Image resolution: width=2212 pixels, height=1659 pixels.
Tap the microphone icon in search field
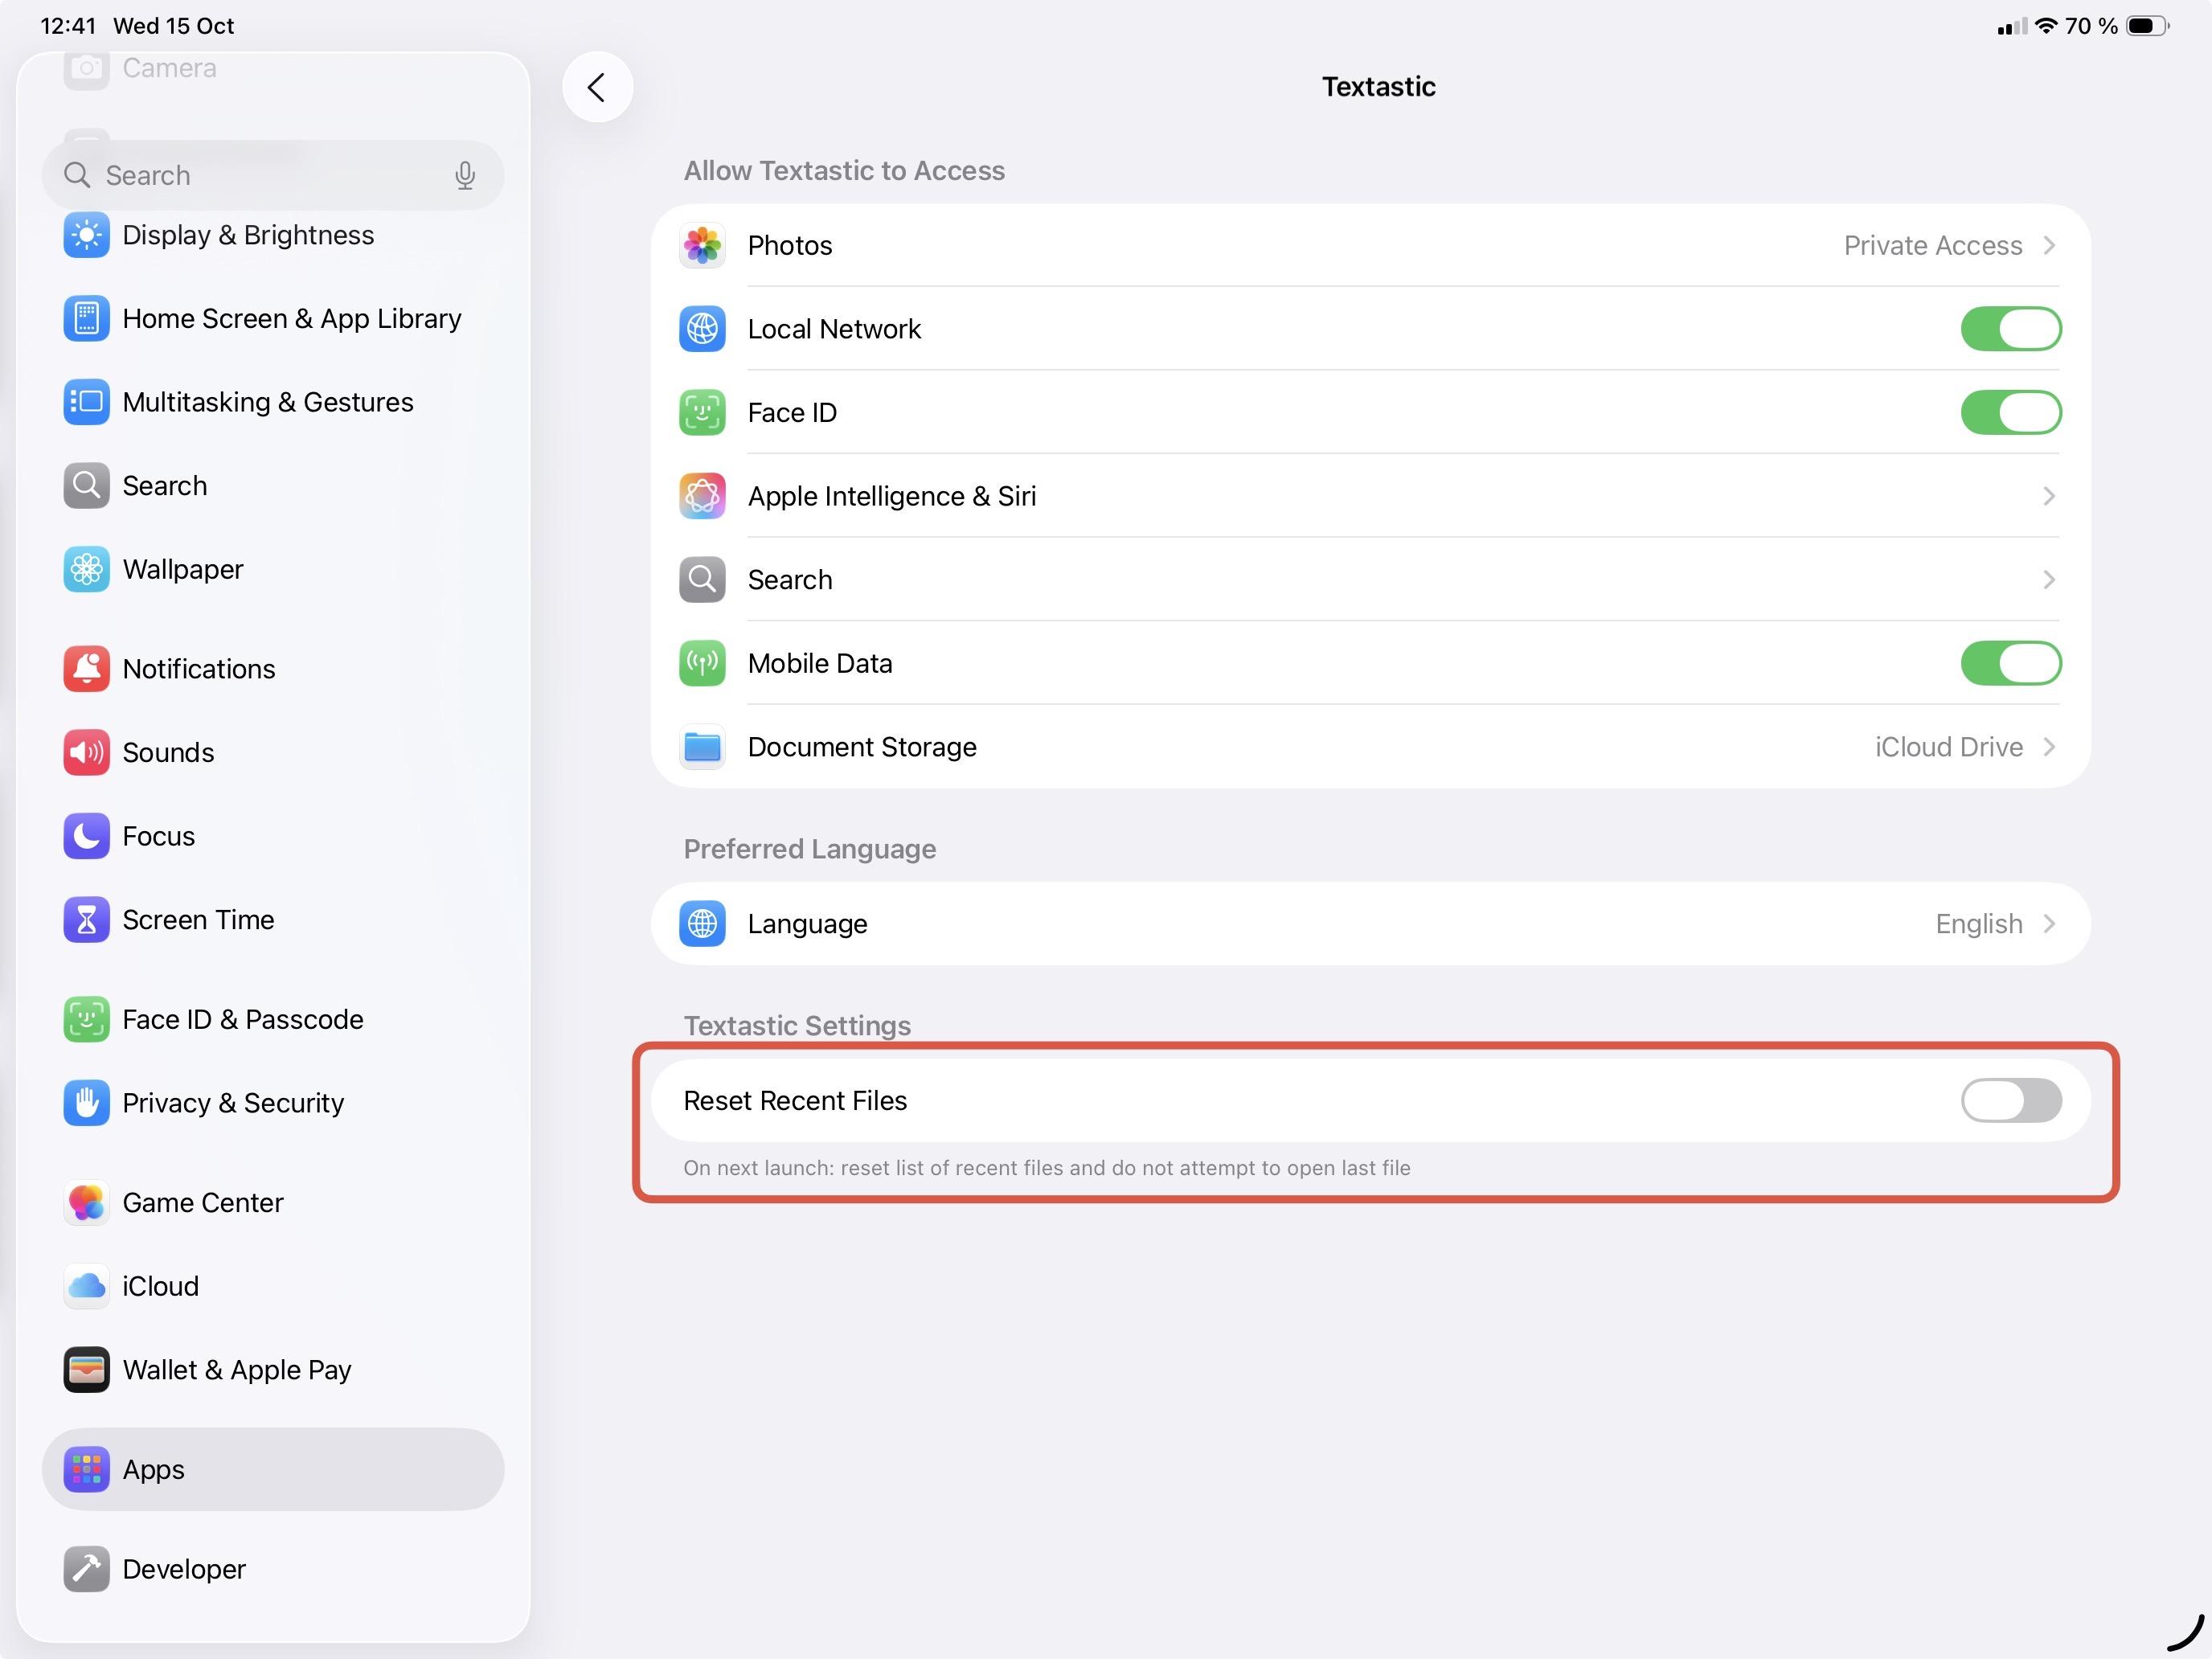[x=464, y=175]
